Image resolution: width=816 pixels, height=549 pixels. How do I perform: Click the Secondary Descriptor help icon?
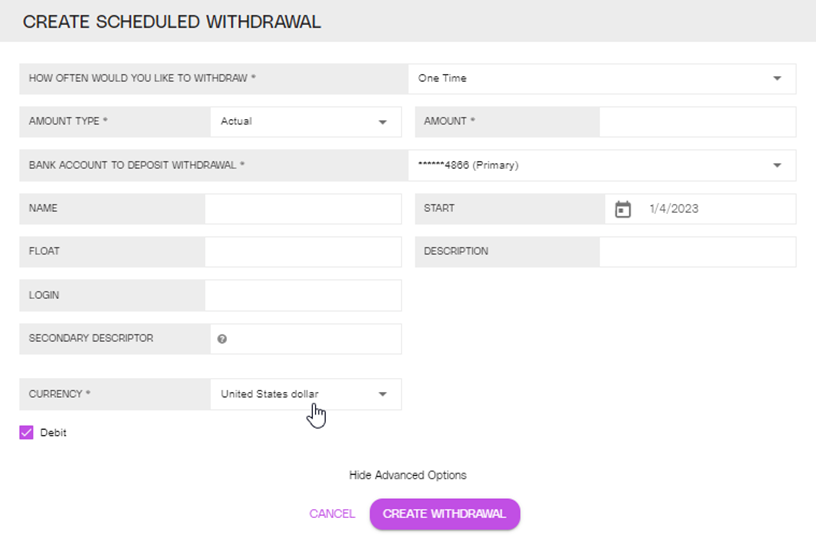222,339
